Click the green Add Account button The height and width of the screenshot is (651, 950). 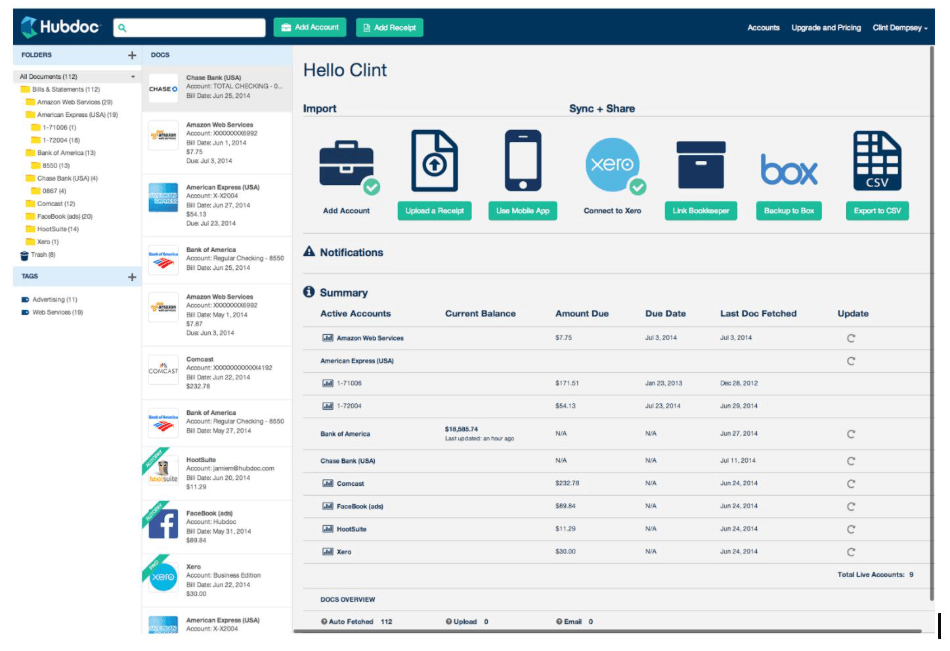pos(310,27)
